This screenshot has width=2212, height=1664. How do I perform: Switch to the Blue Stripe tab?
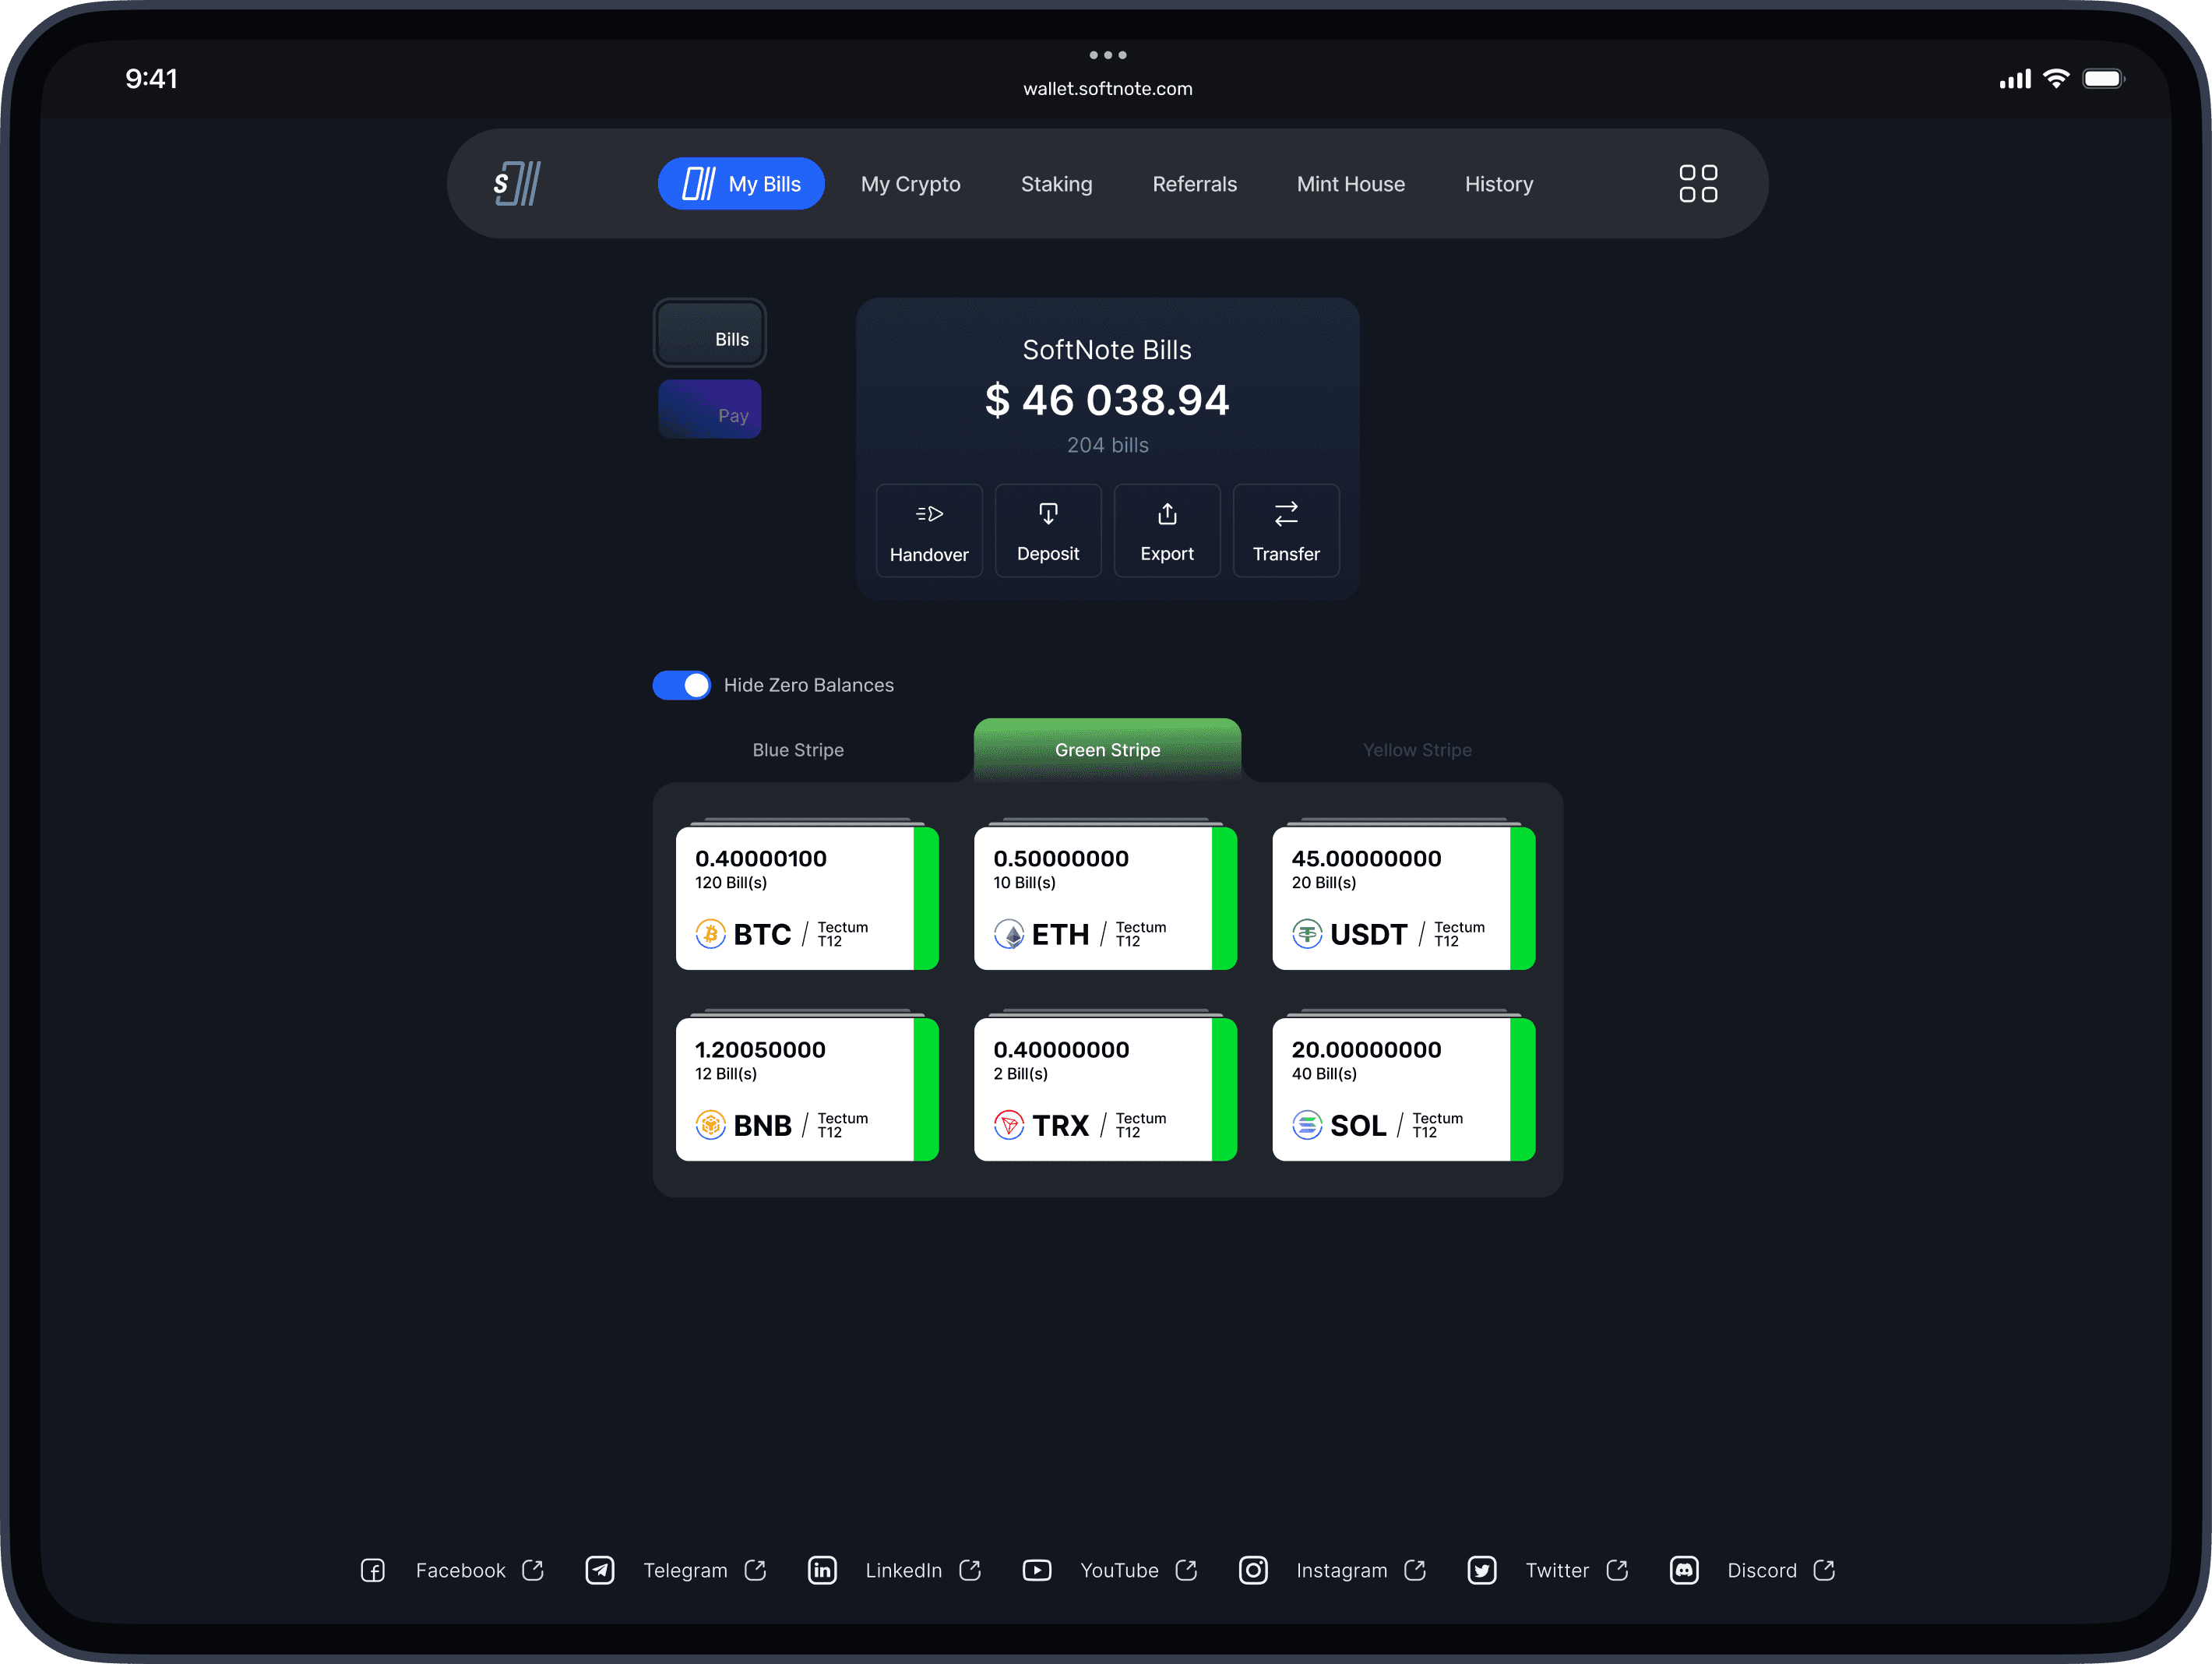(x=798, y=750)
